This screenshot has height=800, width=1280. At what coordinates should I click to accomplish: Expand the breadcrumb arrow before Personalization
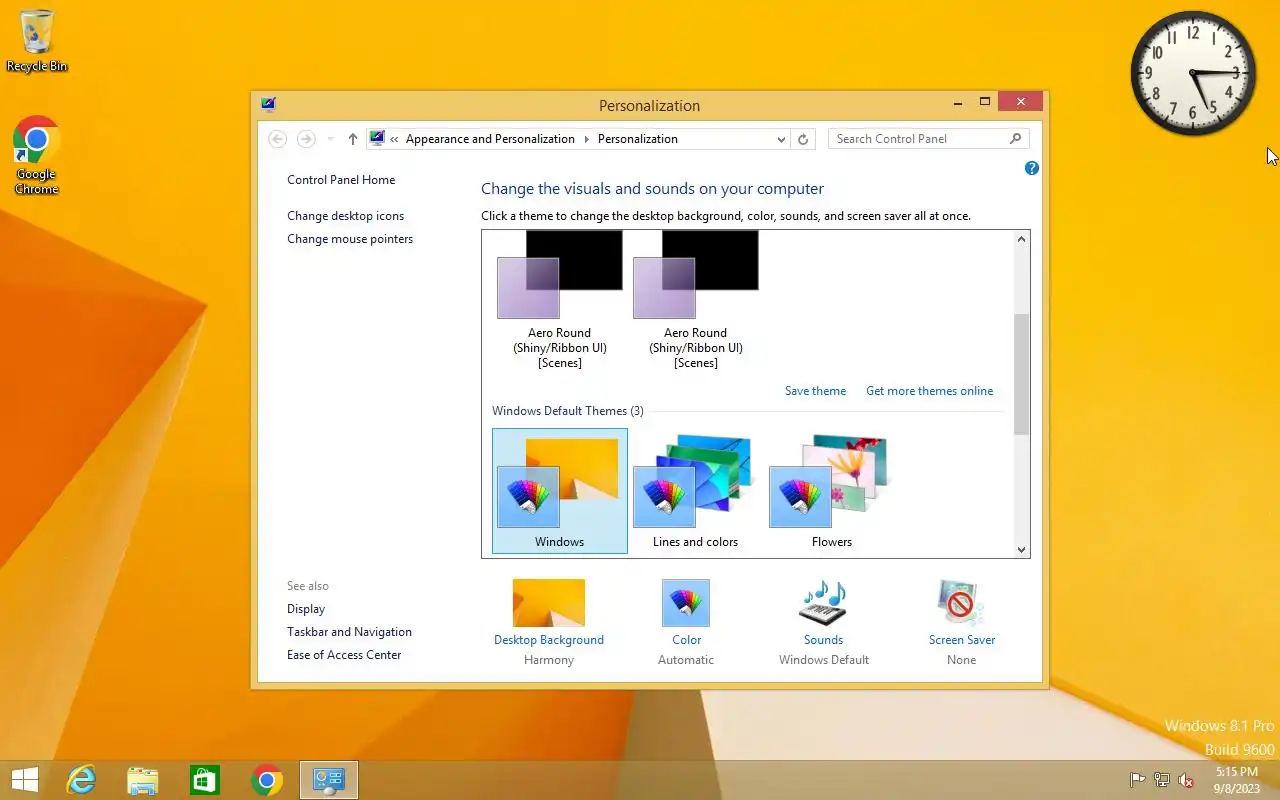tap(586, 139)
